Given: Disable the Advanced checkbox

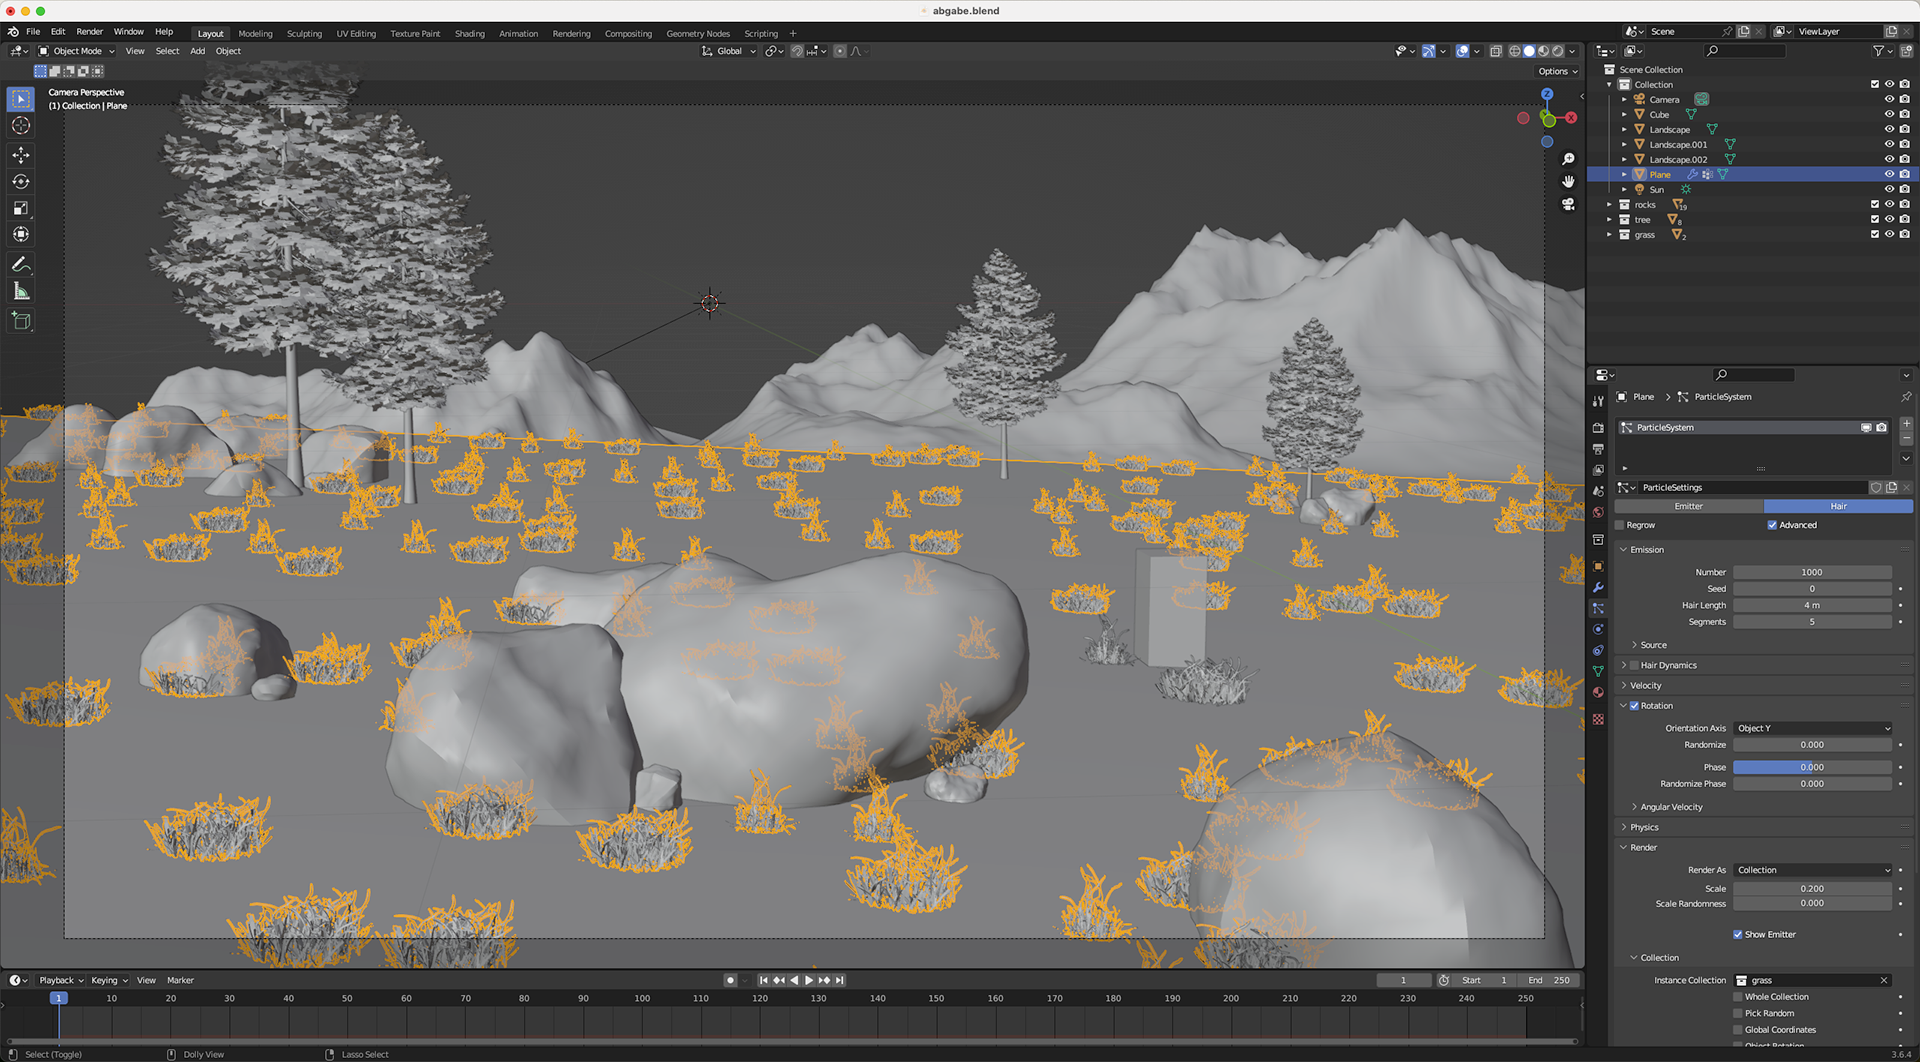Looking at the screenshot, I should point(1772,526).
